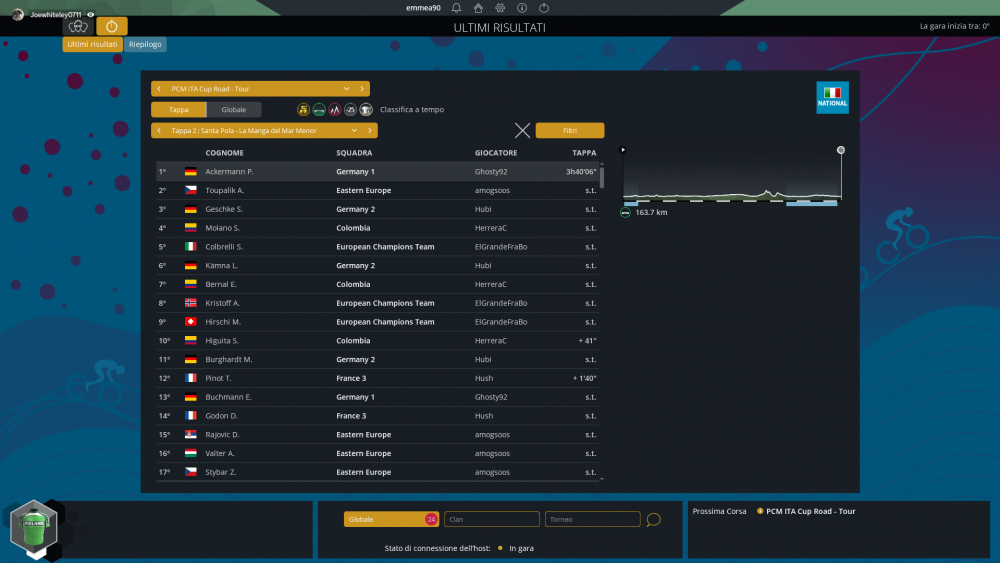Open the Globale chat channel tab
The width and height of the screenshot is (1000, 563).
[391, 520]
